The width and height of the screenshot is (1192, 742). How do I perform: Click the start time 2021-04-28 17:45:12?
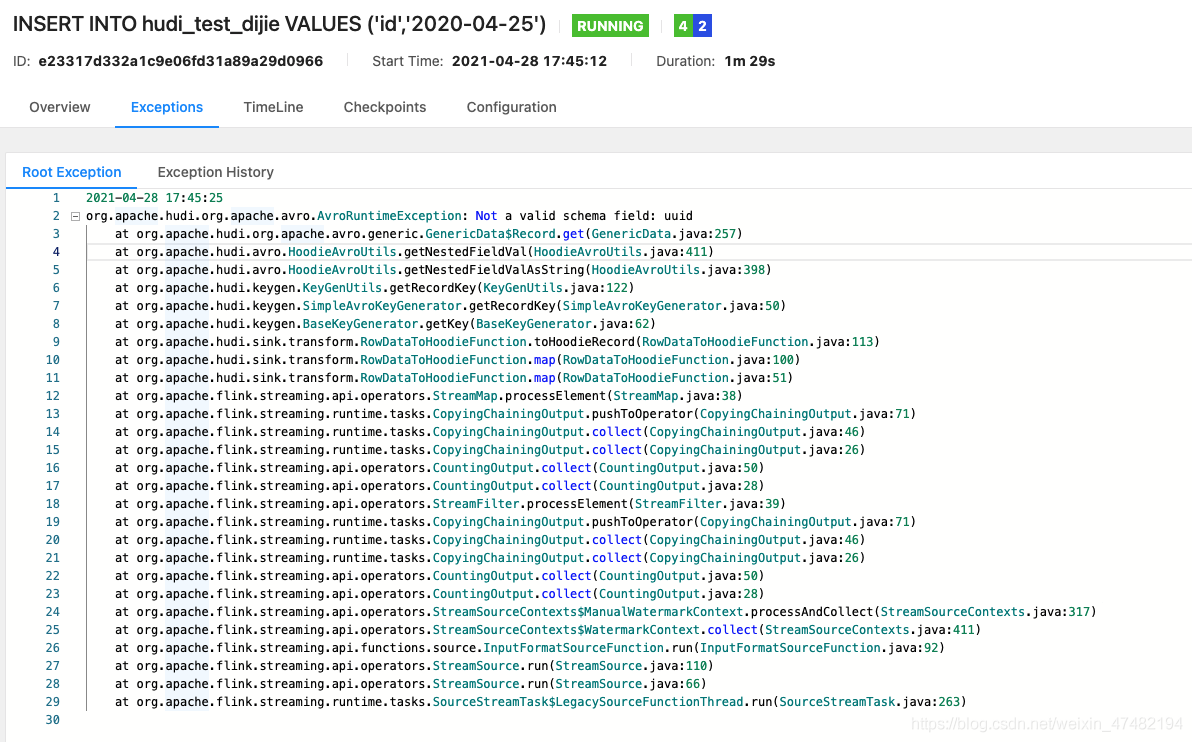529,61
